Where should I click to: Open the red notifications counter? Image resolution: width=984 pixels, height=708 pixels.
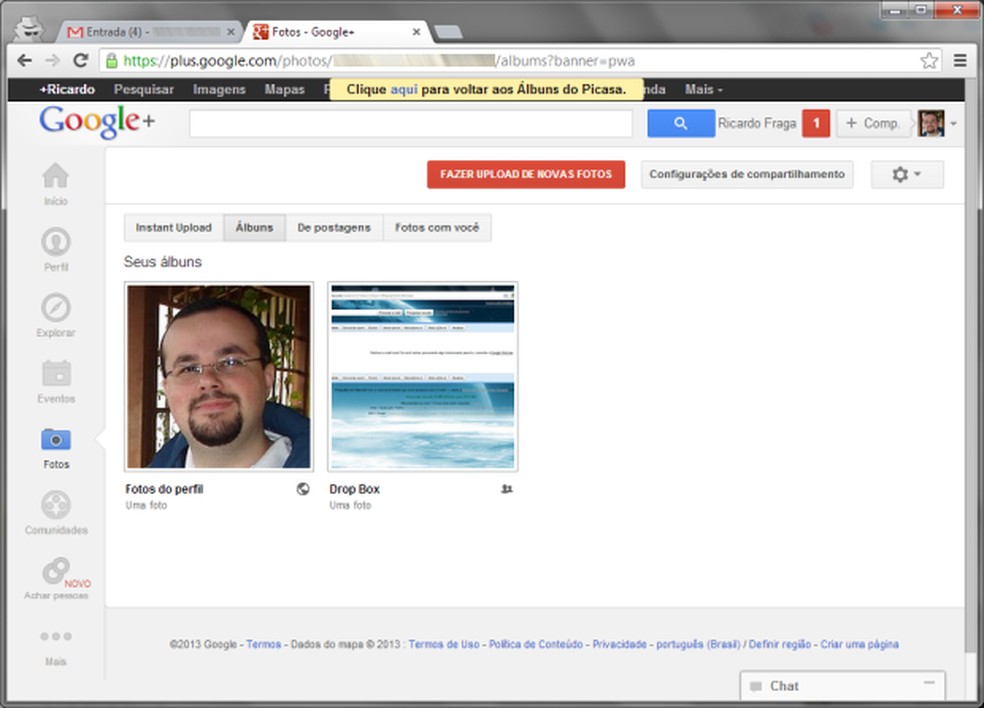[816, 123]
